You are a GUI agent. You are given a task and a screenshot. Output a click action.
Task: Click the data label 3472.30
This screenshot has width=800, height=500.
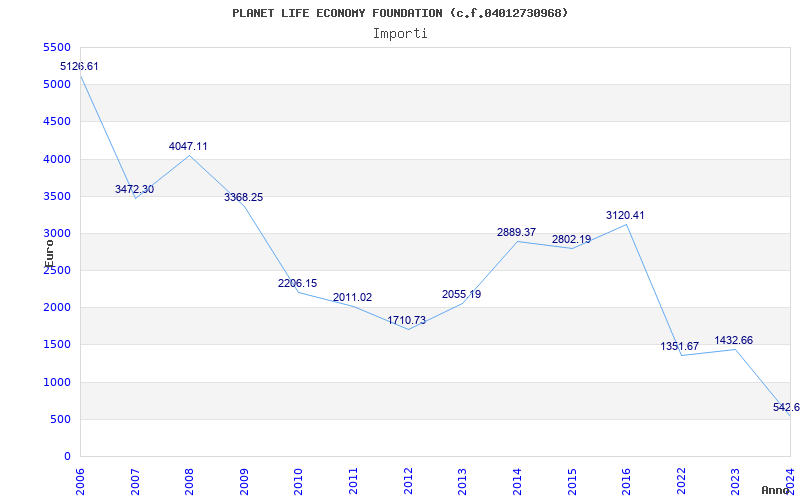pos(134,189)
